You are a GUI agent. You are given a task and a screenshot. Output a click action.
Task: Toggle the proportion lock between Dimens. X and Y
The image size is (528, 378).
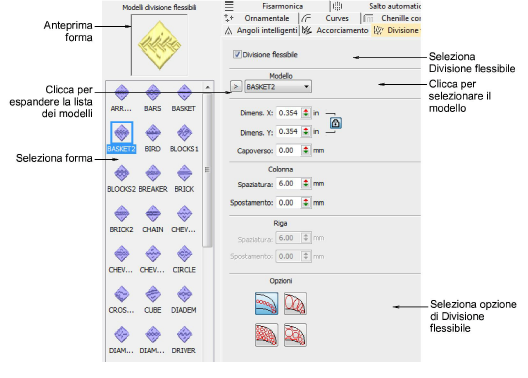tap(335, 123)
